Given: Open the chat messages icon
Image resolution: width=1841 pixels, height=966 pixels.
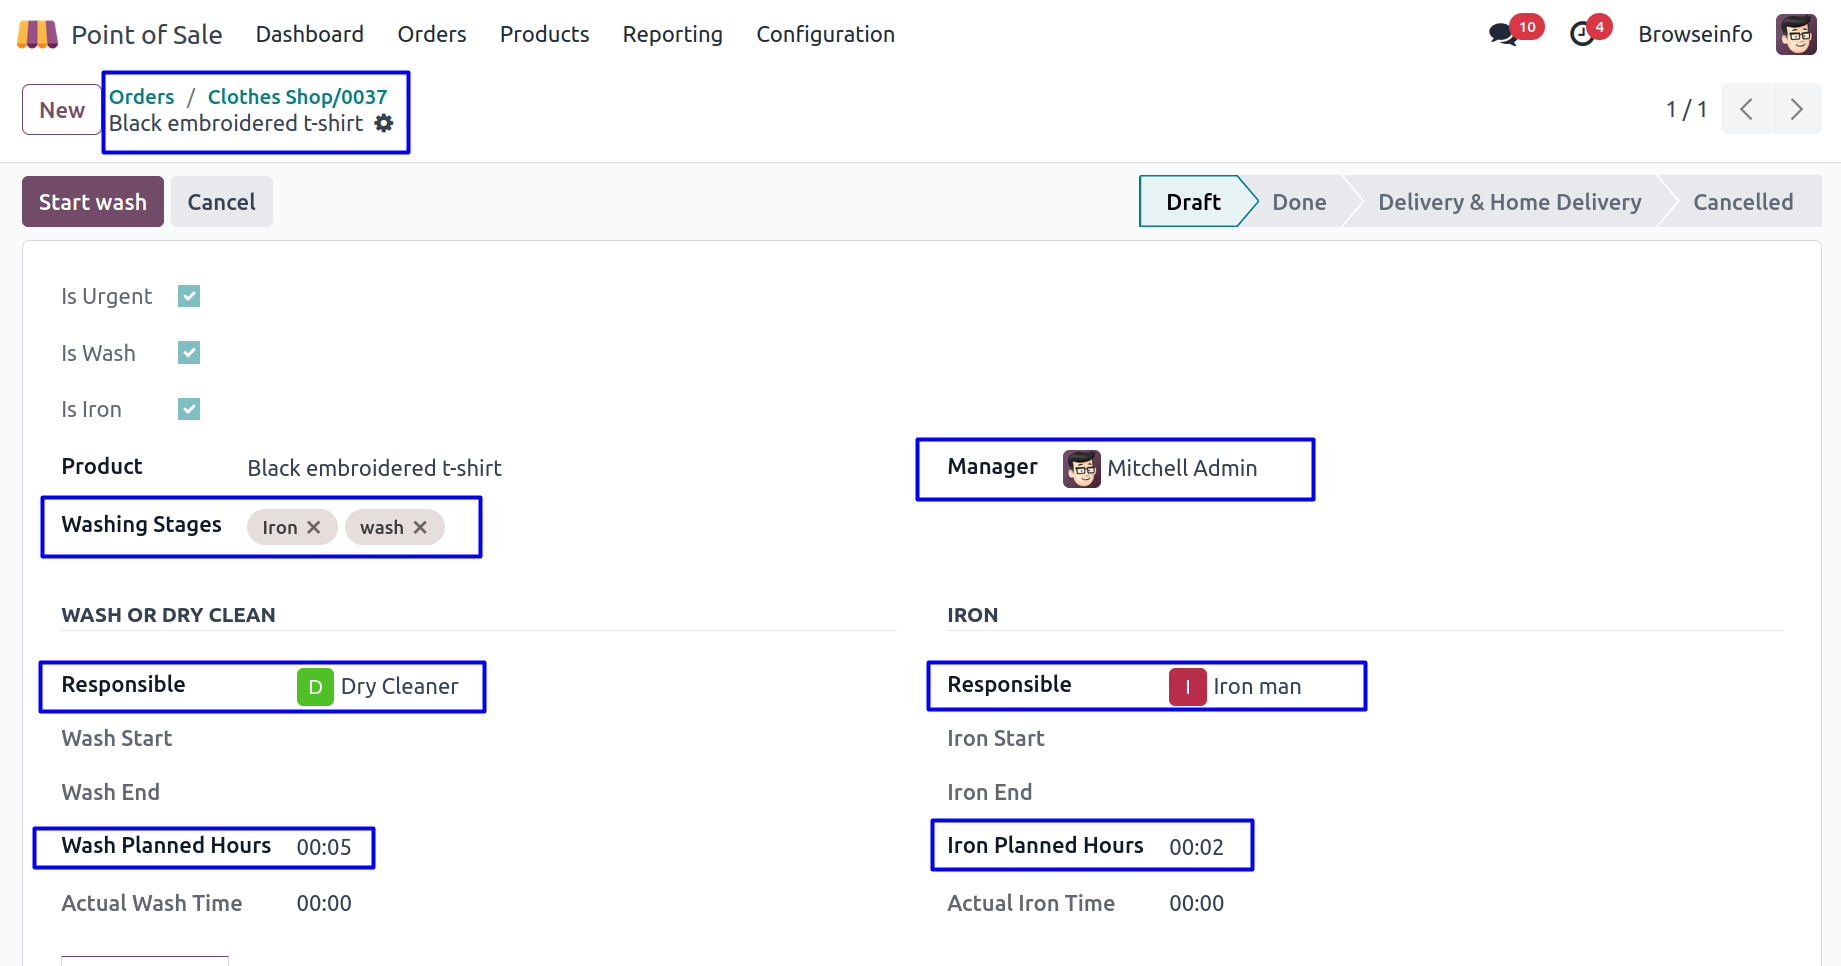Looking at the screenshot, I should pos(1502,35).
